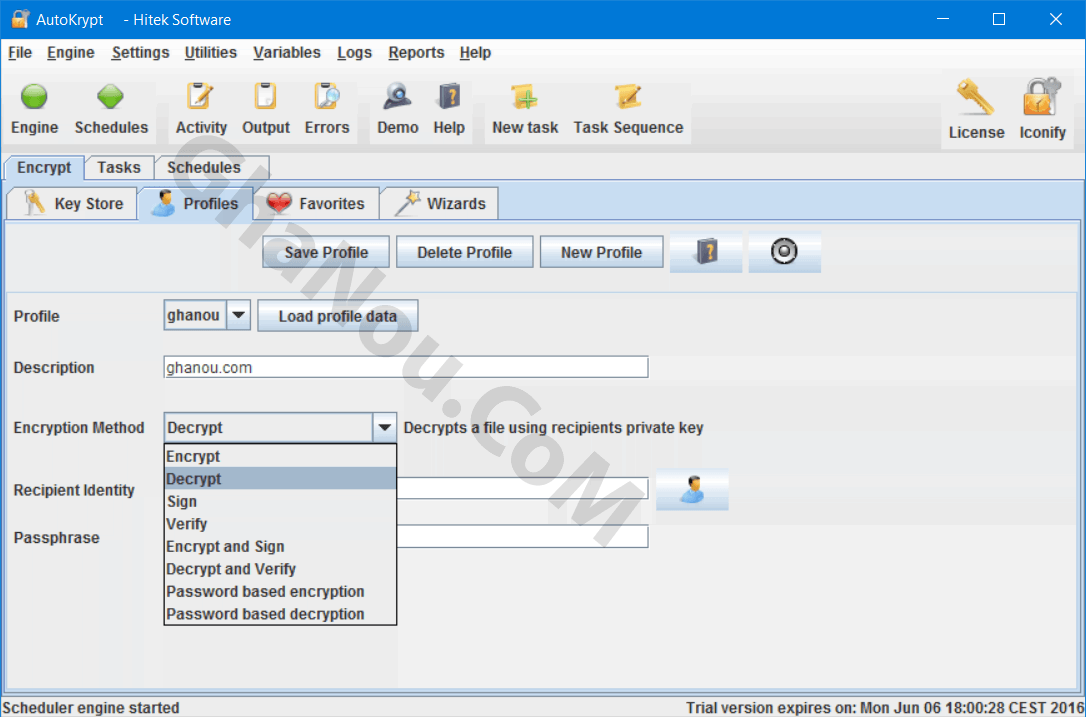
Task: Open the Wizards tab
Action: [439, 204]
